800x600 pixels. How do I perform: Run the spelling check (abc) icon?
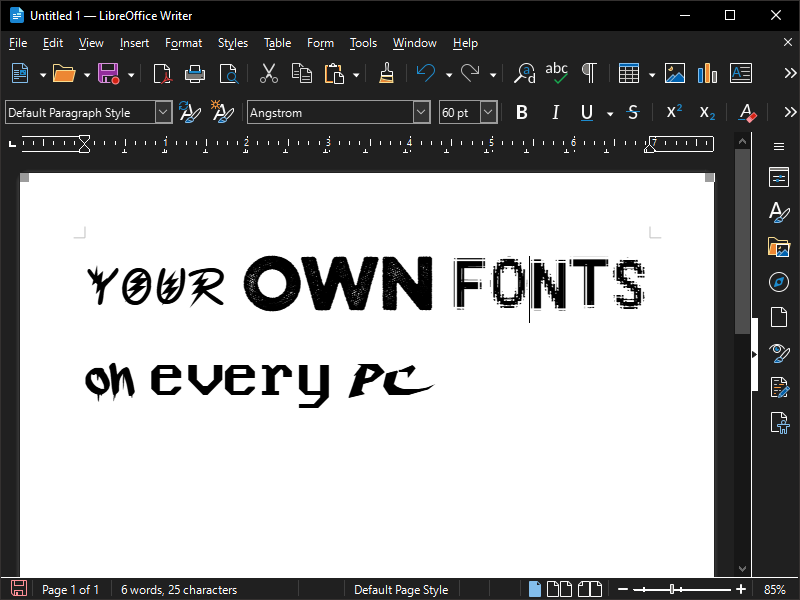557,73
